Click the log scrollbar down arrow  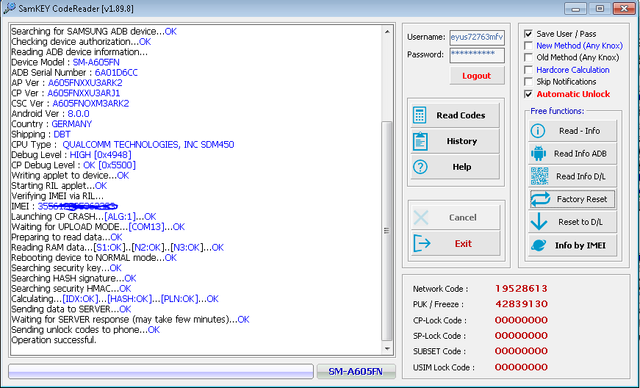(387, 348)
